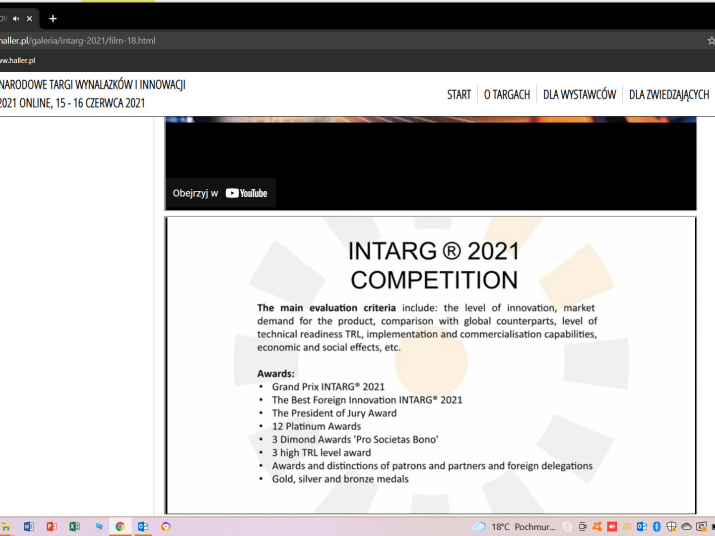
Task: Open the haller.pl bookmark
Action: (x=18, y=60)
